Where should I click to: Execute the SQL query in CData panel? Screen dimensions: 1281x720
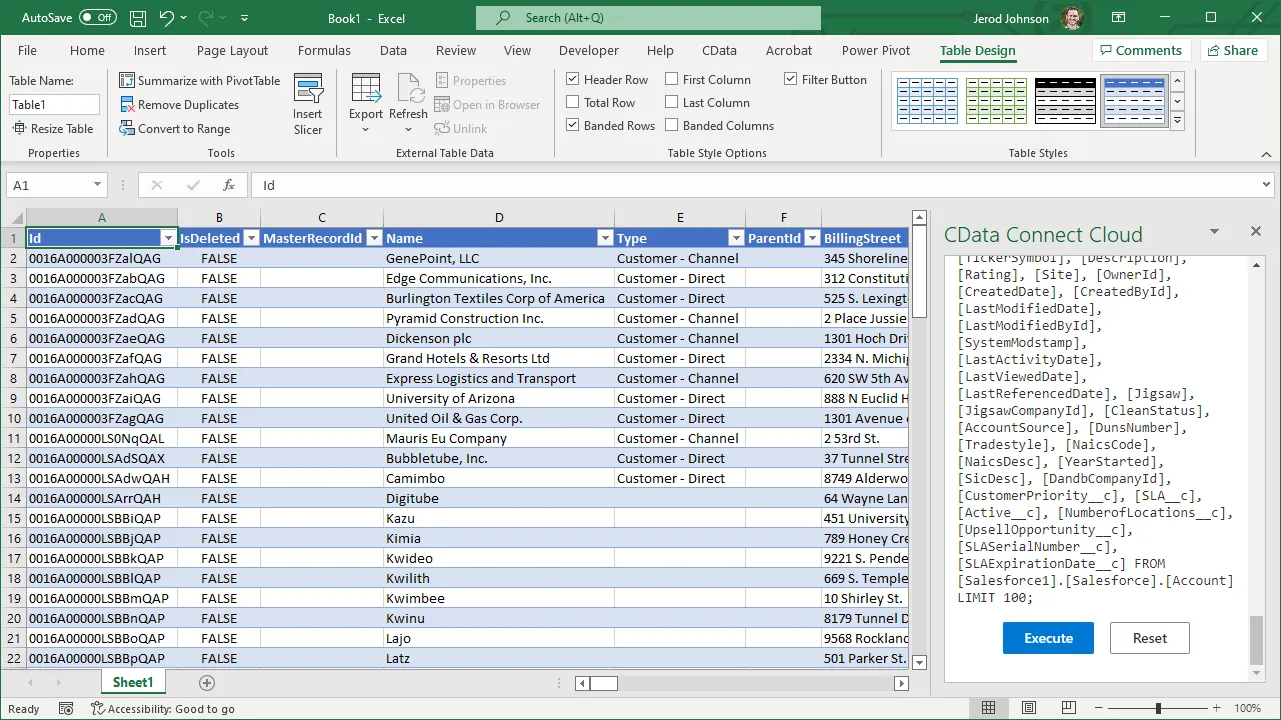pos(1047,638)
